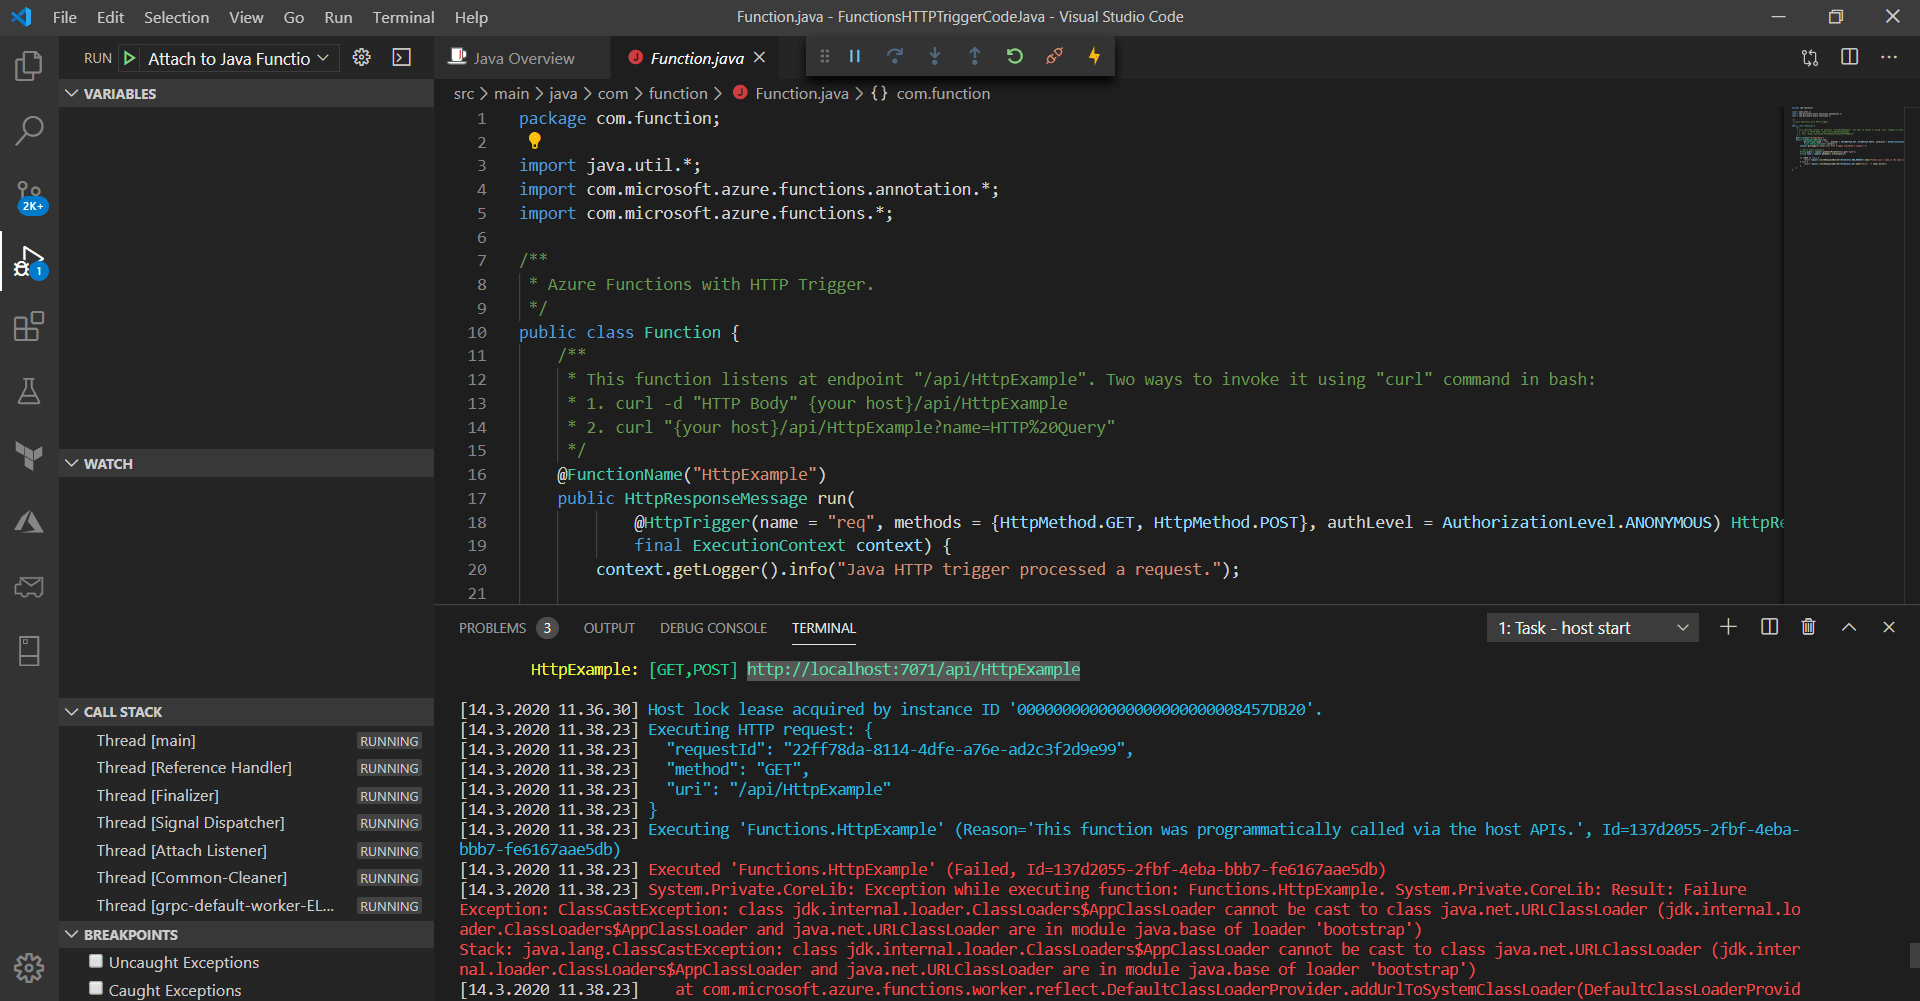The height and width of the screenshot is (1001, 1920).
Task: Click the 'main' breadcrumb segment
Action: point(511,93)
